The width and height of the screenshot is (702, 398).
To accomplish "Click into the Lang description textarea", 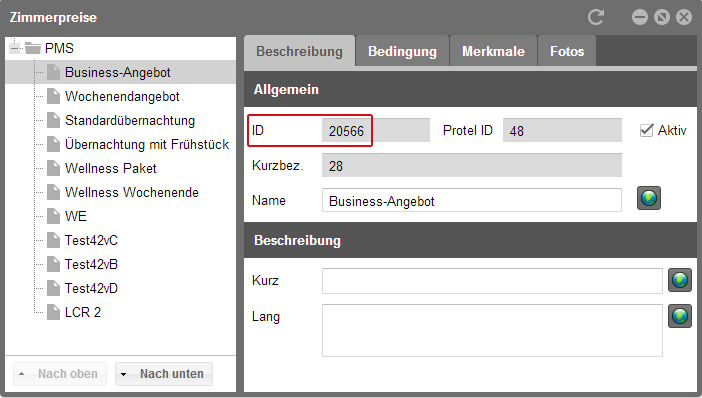I will tap(492, 330).
